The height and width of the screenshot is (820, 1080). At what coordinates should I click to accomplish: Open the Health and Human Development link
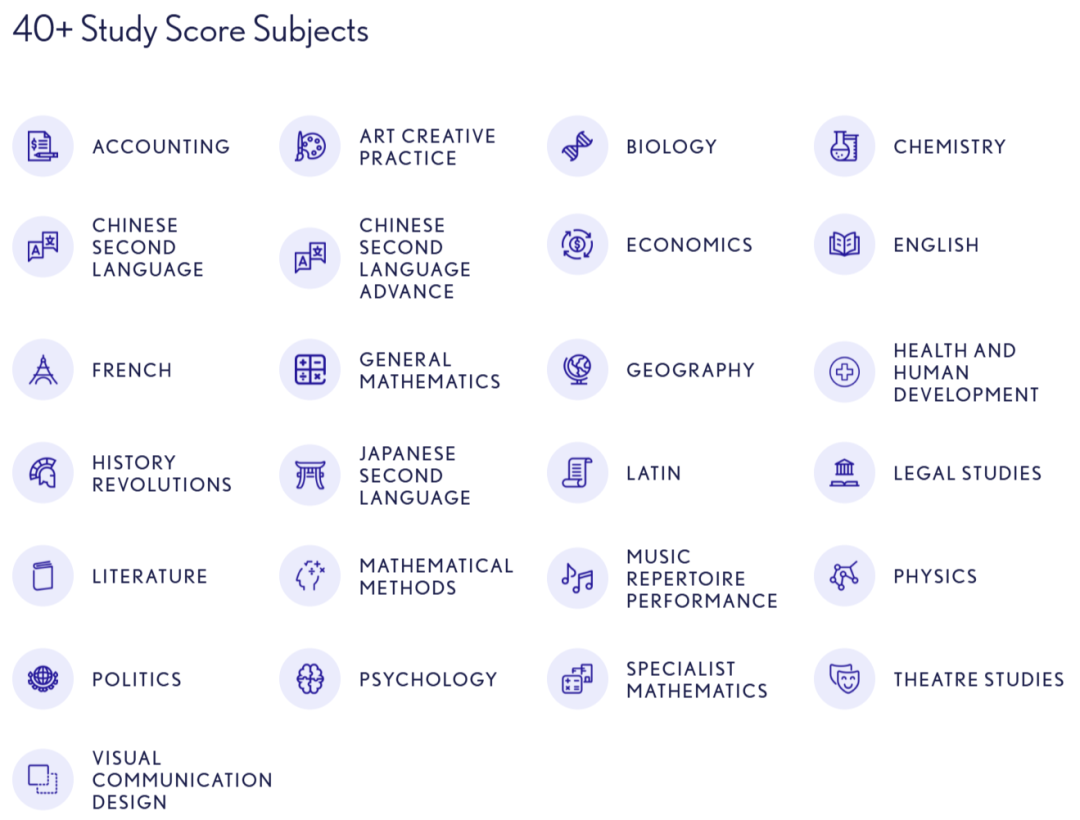click(x=965, y=372)
